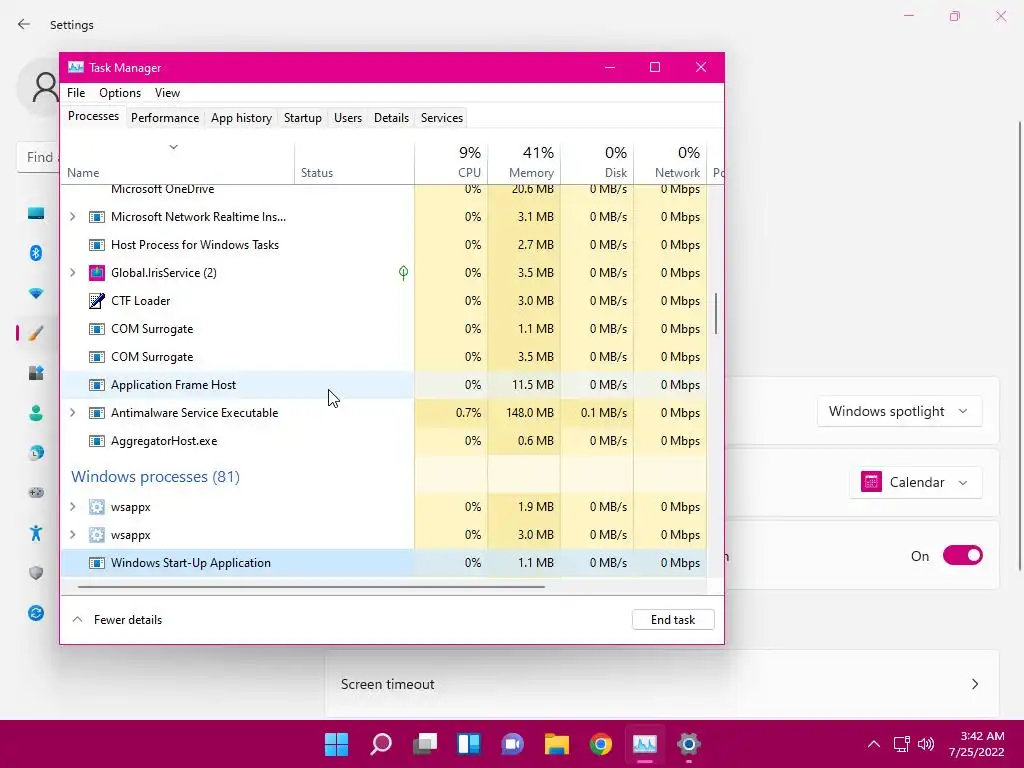The width and height of the screenshot is (1024, 768).
Task: Switch to the Users tab
Action: (x=347, y=118)
